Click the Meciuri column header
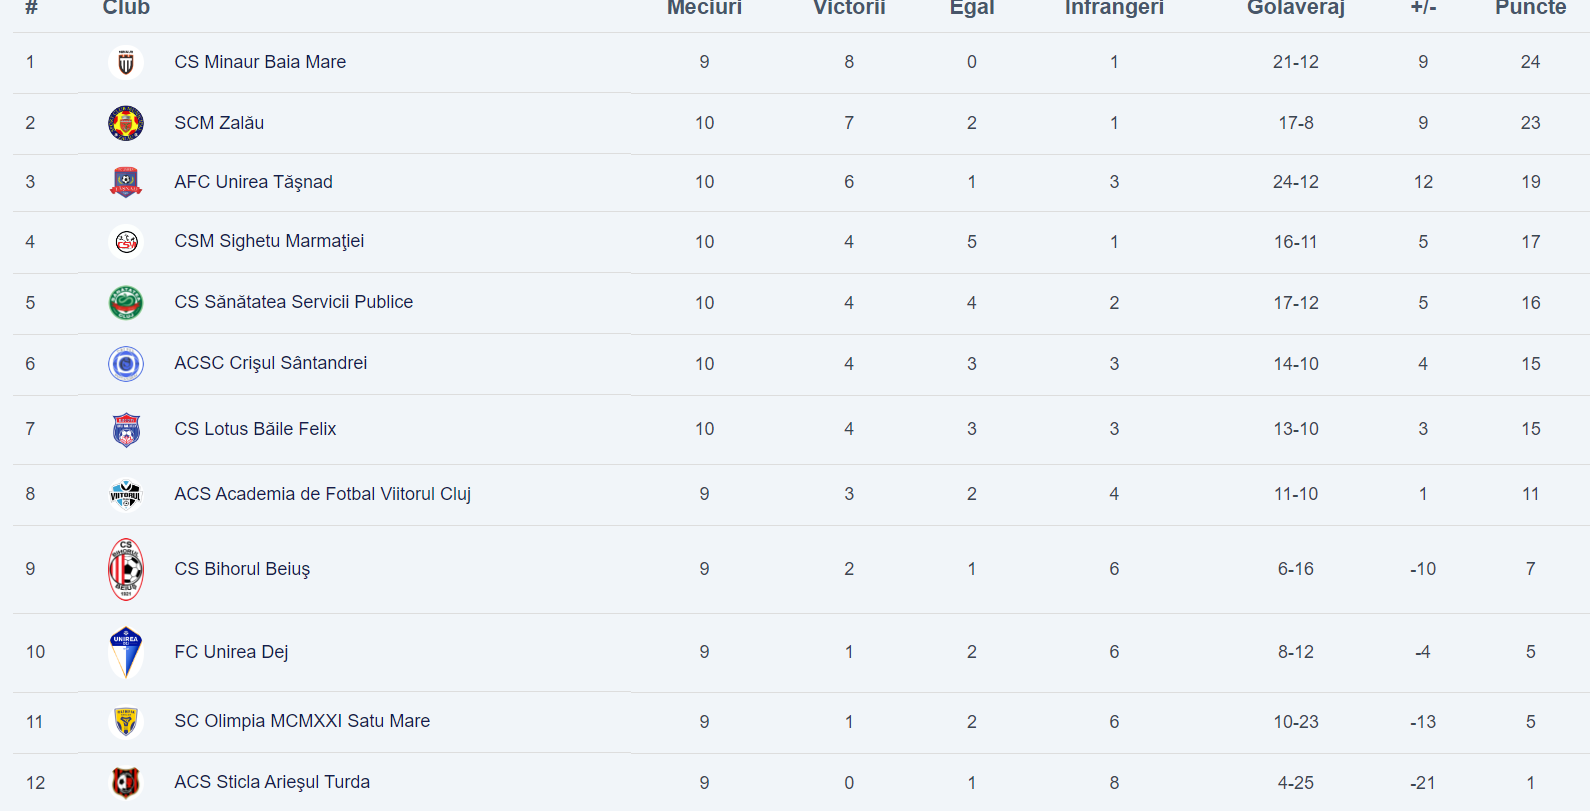Image resolution: width=1590 pixels, height=811 pixels. pyautogui.click(x=704, y=8)
